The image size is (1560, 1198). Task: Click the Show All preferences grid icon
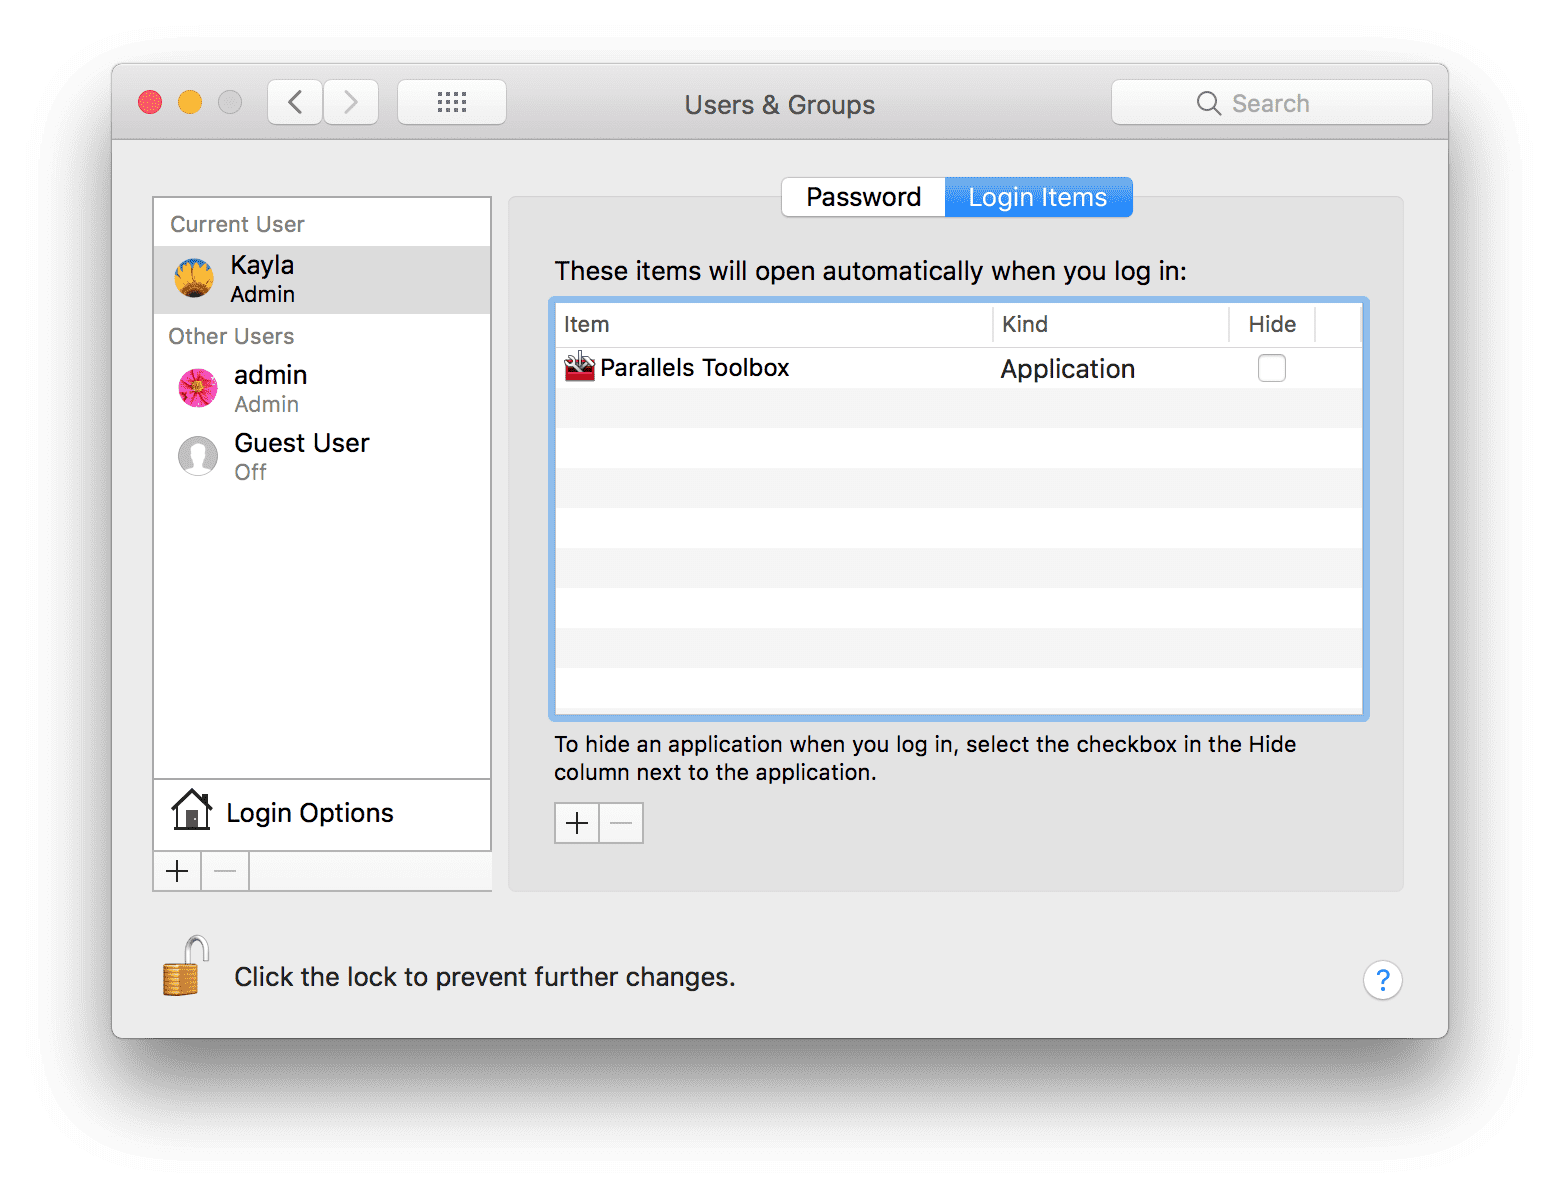(452, 101)
